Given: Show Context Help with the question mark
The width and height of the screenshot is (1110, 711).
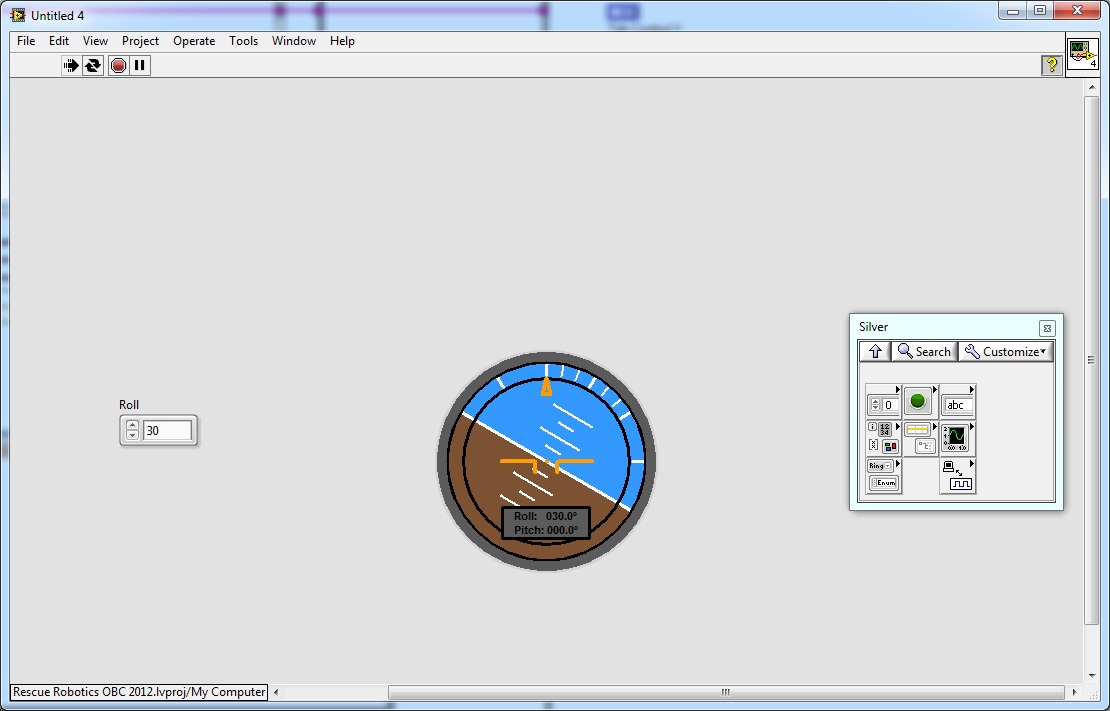Looking at the screenshot, I should pyautogui.click(x=1051, y=65).
